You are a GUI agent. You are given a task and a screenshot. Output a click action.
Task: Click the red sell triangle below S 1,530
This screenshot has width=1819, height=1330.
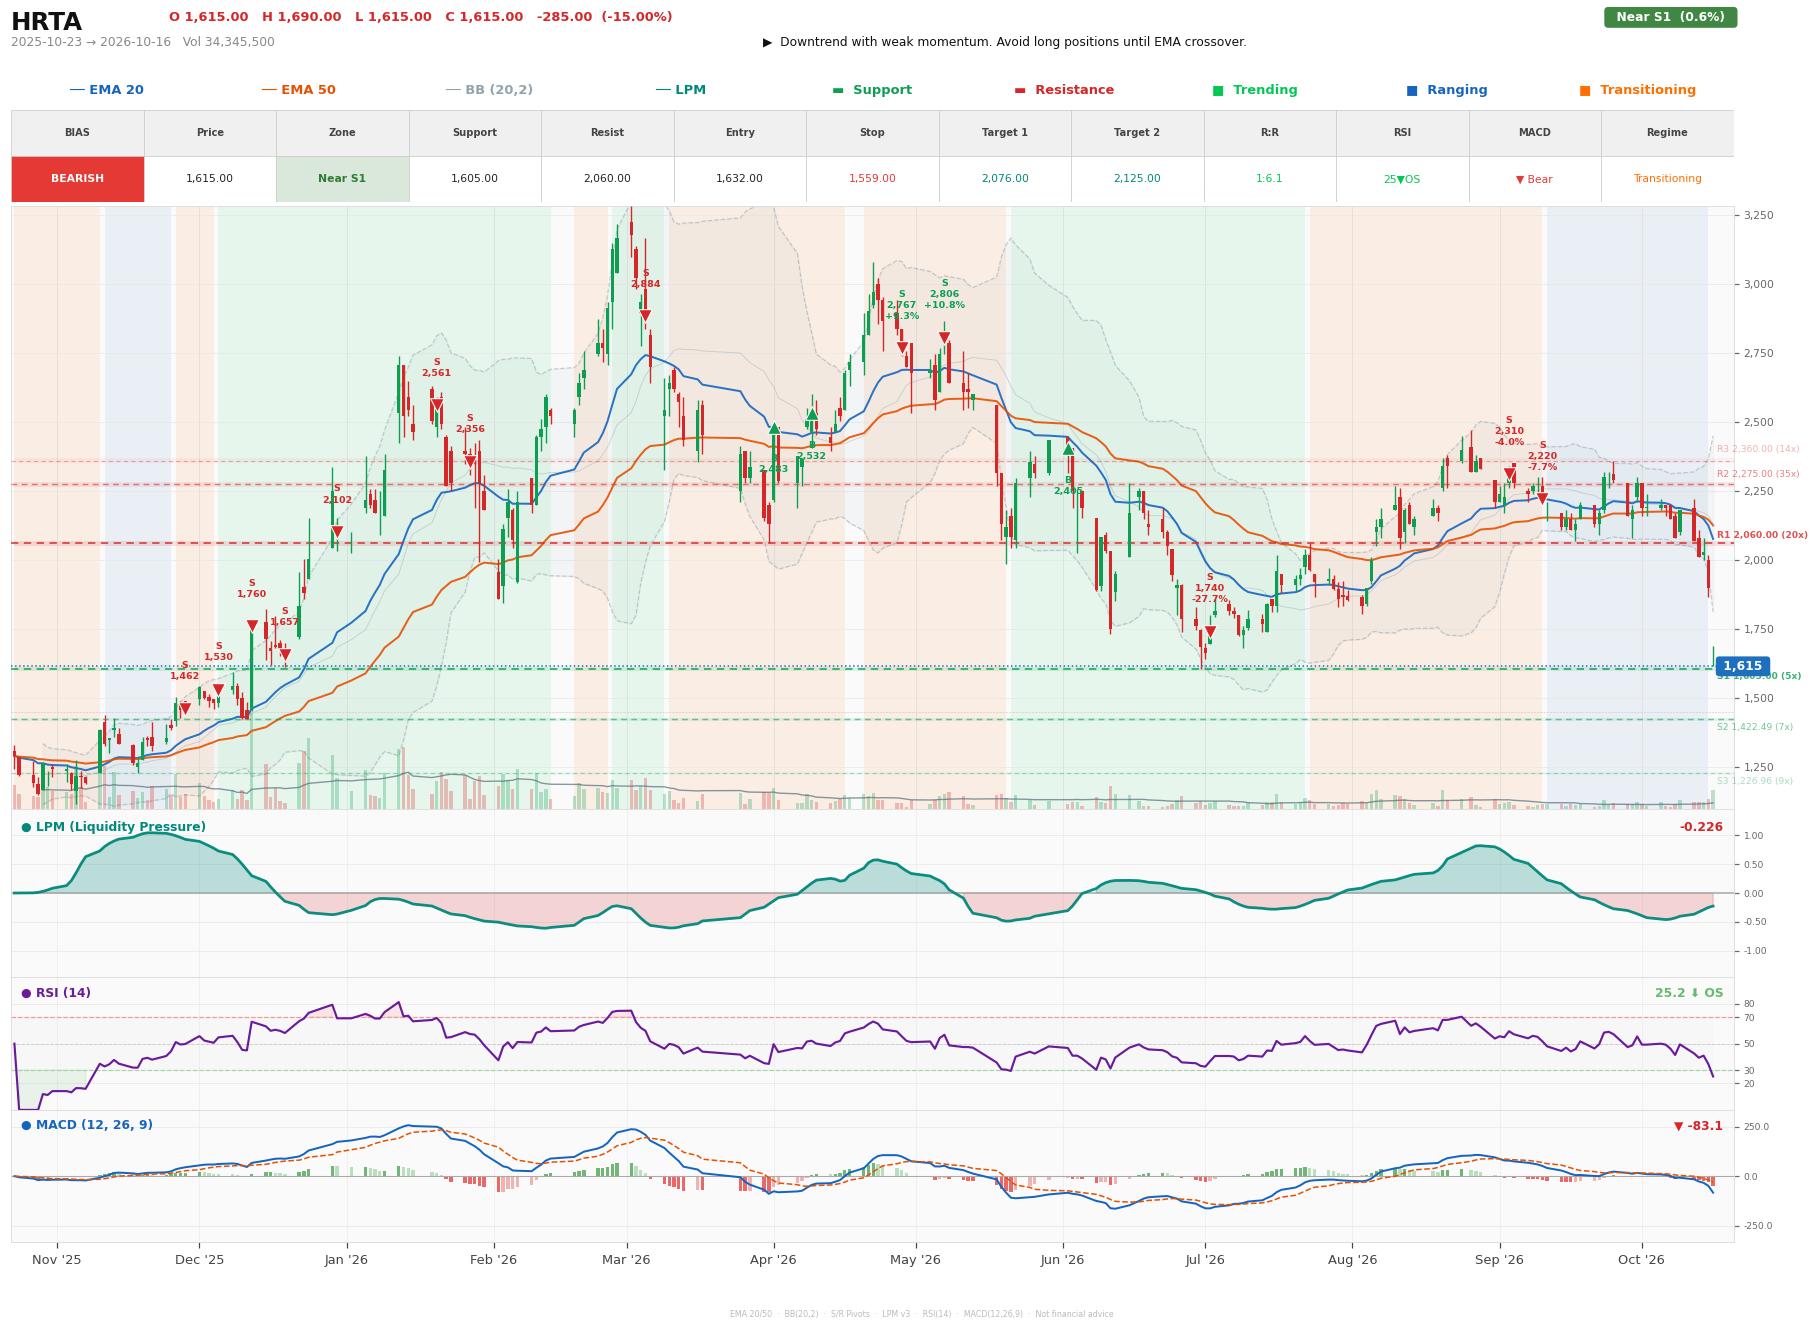219,689
